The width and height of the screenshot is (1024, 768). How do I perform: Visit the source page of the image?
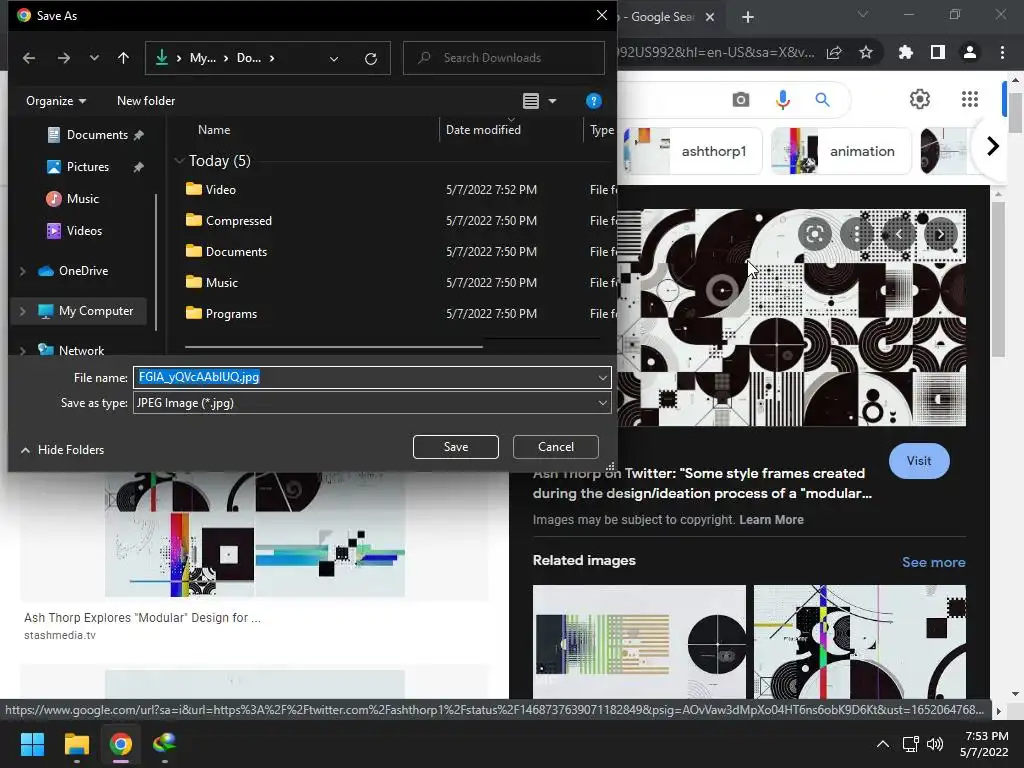pyautogui.click(x=919, y=460)
